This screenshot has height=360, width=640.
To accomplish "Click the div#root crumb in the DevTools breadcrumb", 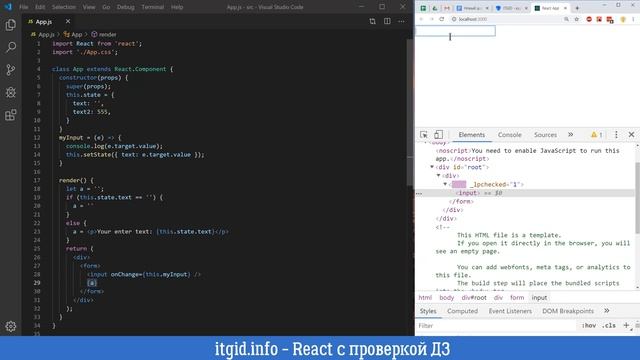I will [474, 298].
